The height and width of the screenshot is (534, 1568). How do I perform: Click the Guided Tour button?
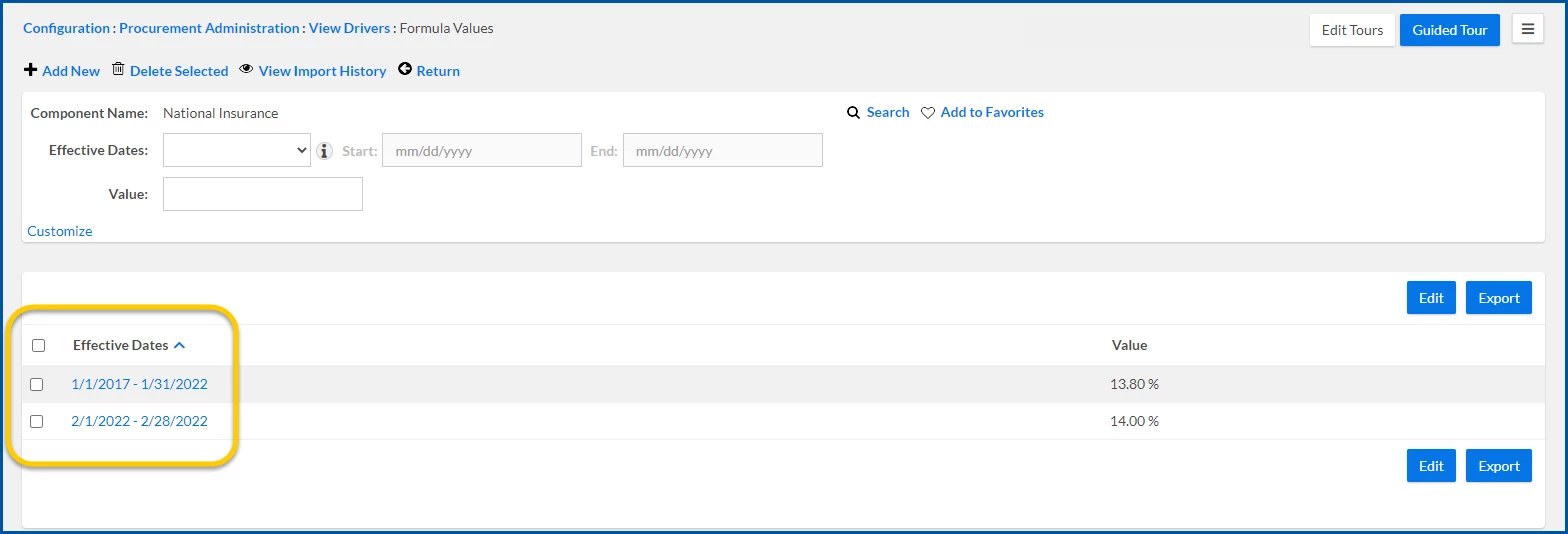(1449, 30)
